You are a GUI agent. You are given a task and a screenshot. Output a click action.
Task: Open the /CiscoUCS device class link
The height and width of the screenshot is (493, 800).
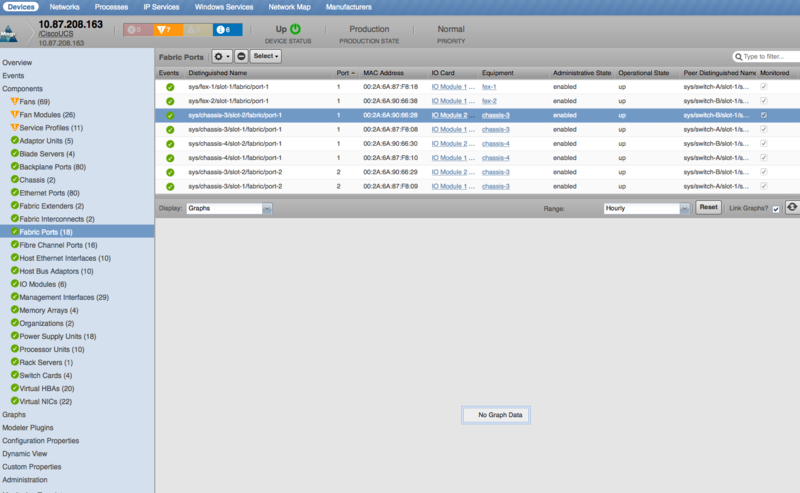point(56,34)
